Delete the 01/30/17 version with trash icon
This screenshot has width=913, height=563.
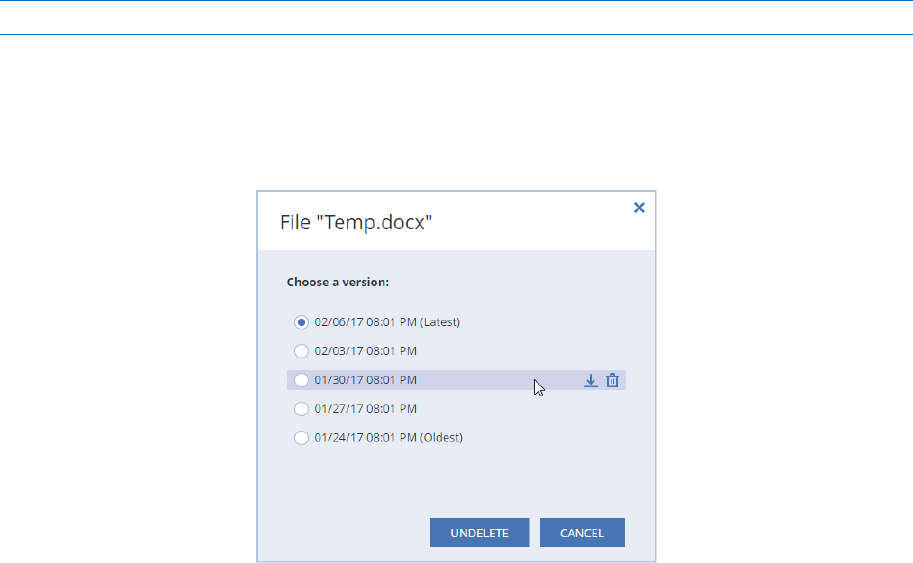pos(612,380)
